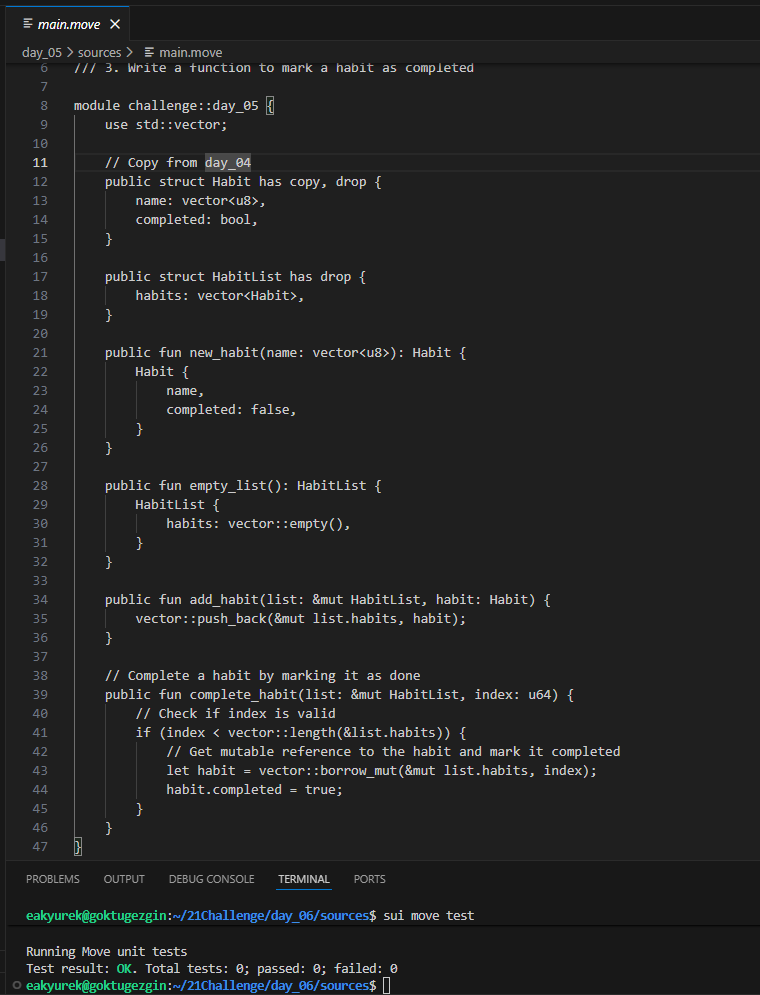
Task: Click 'Test result: OK' terminal line
Action: [212, 968]
